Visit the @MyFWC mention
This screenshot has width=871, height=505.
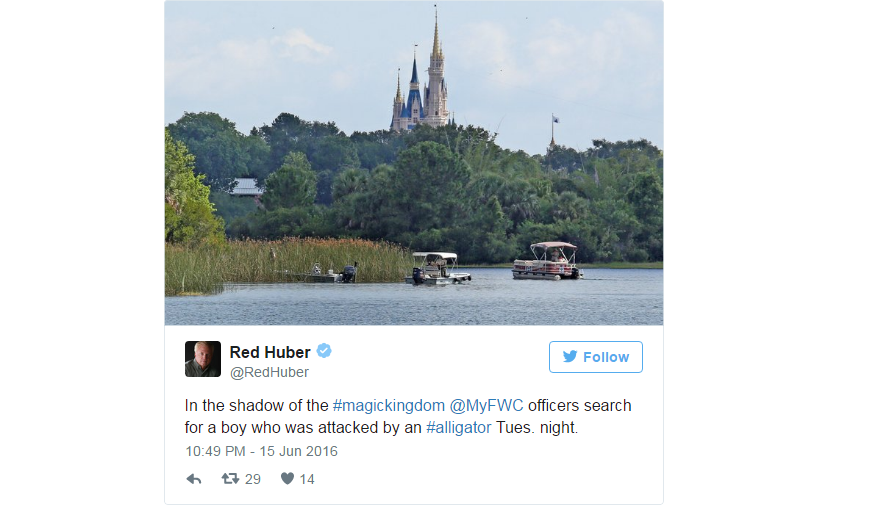pos(486,406)
